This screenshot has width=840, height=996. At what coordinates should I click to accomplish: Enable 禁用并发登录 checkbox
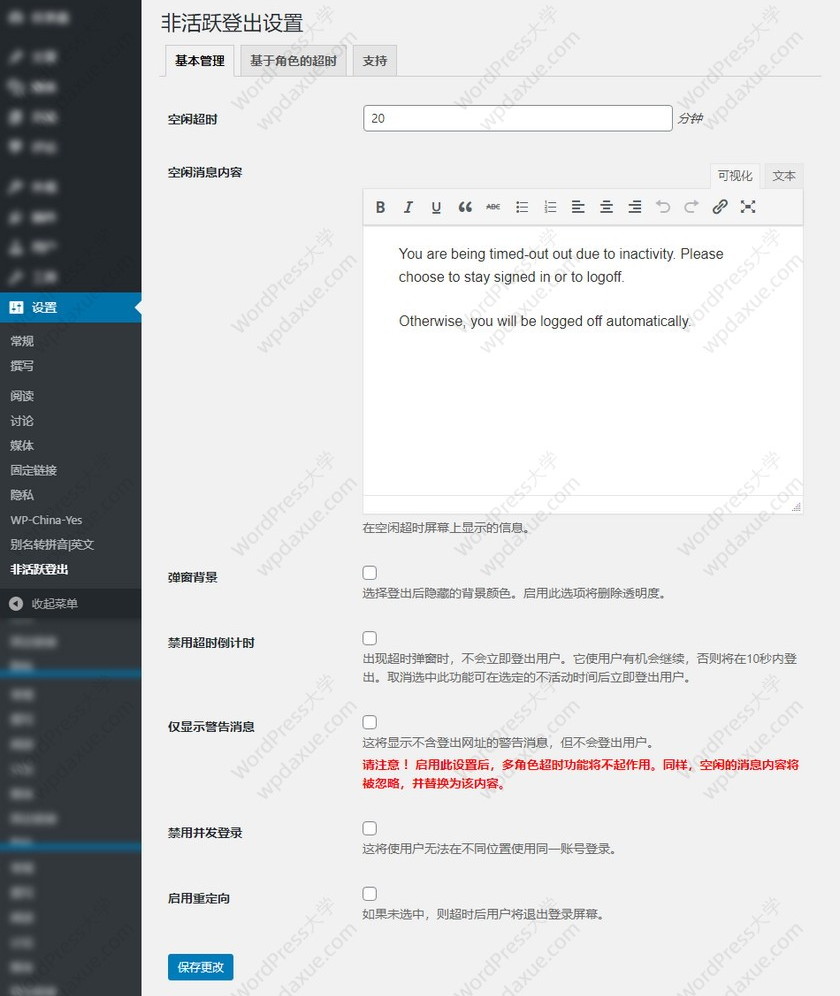point(370,828)
